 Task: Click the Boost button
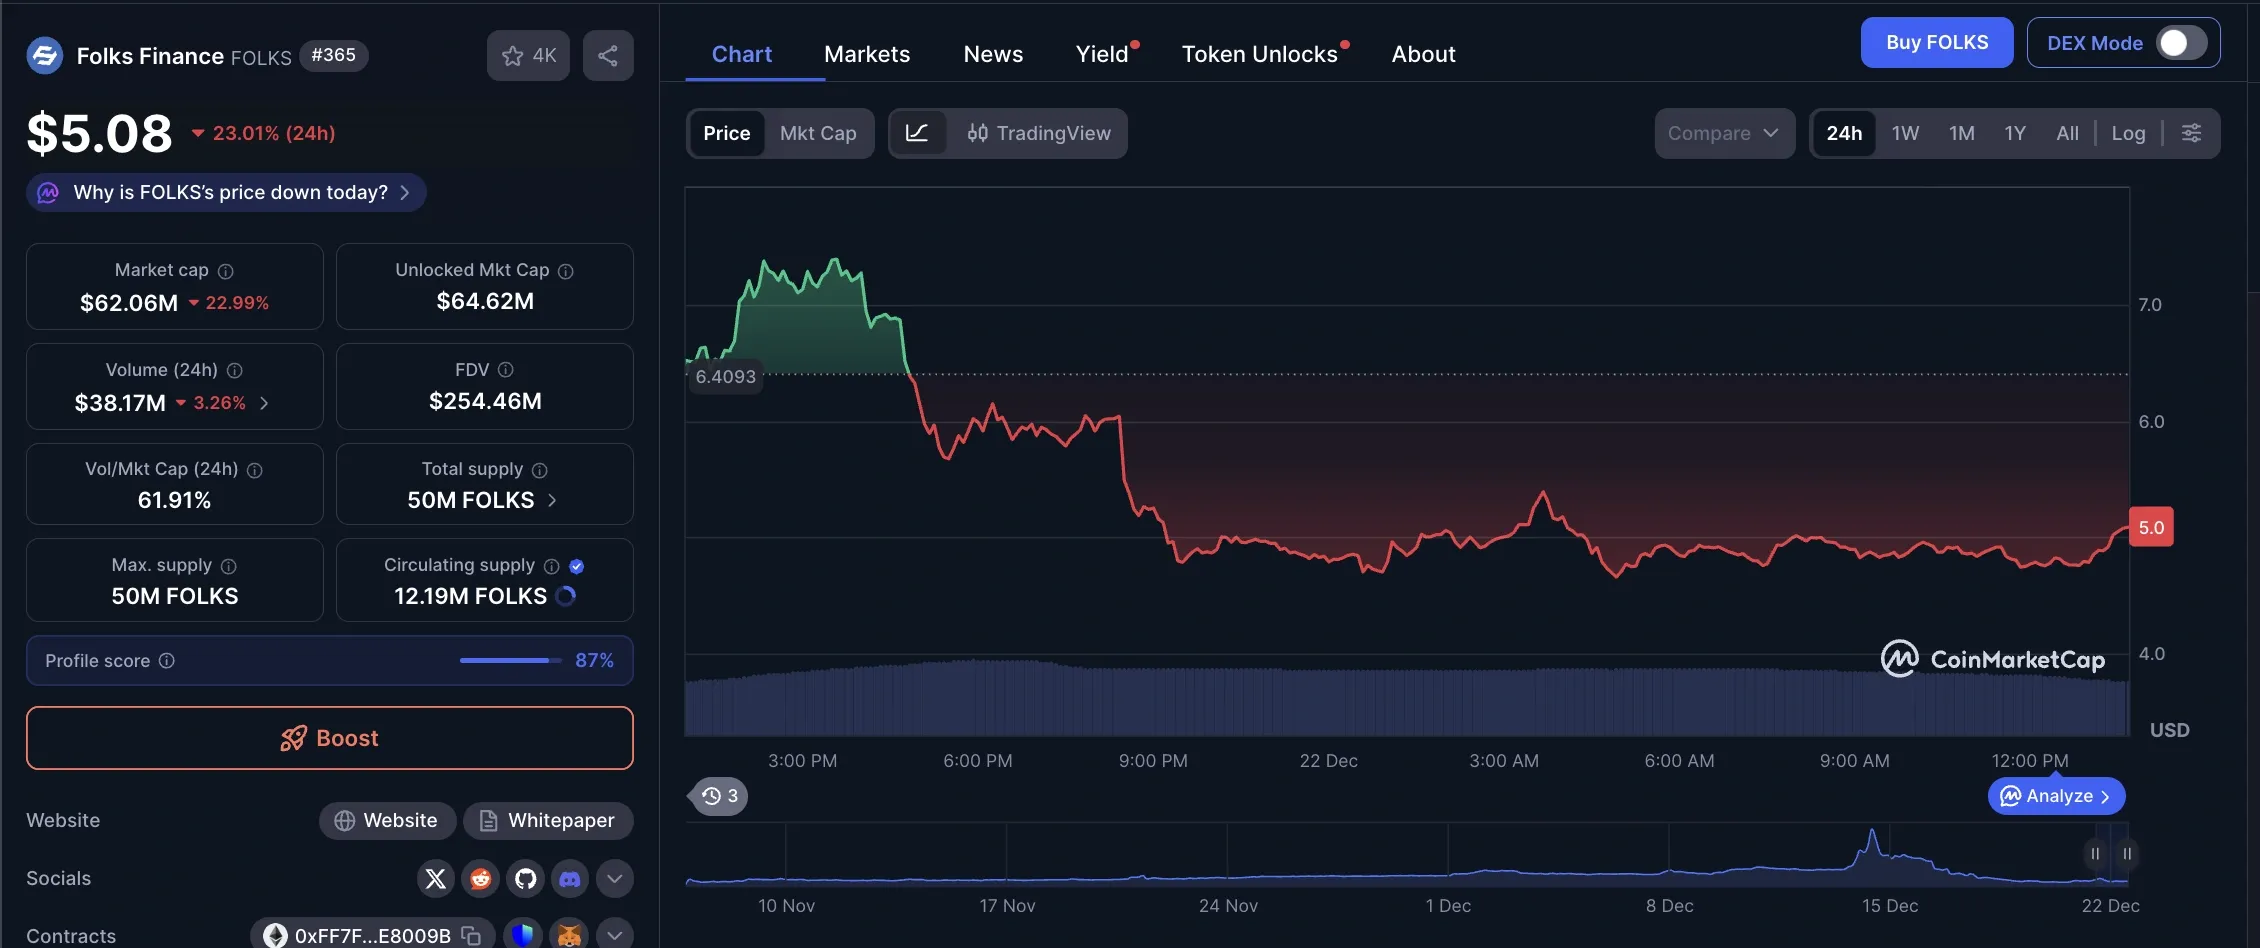point(328,738)
